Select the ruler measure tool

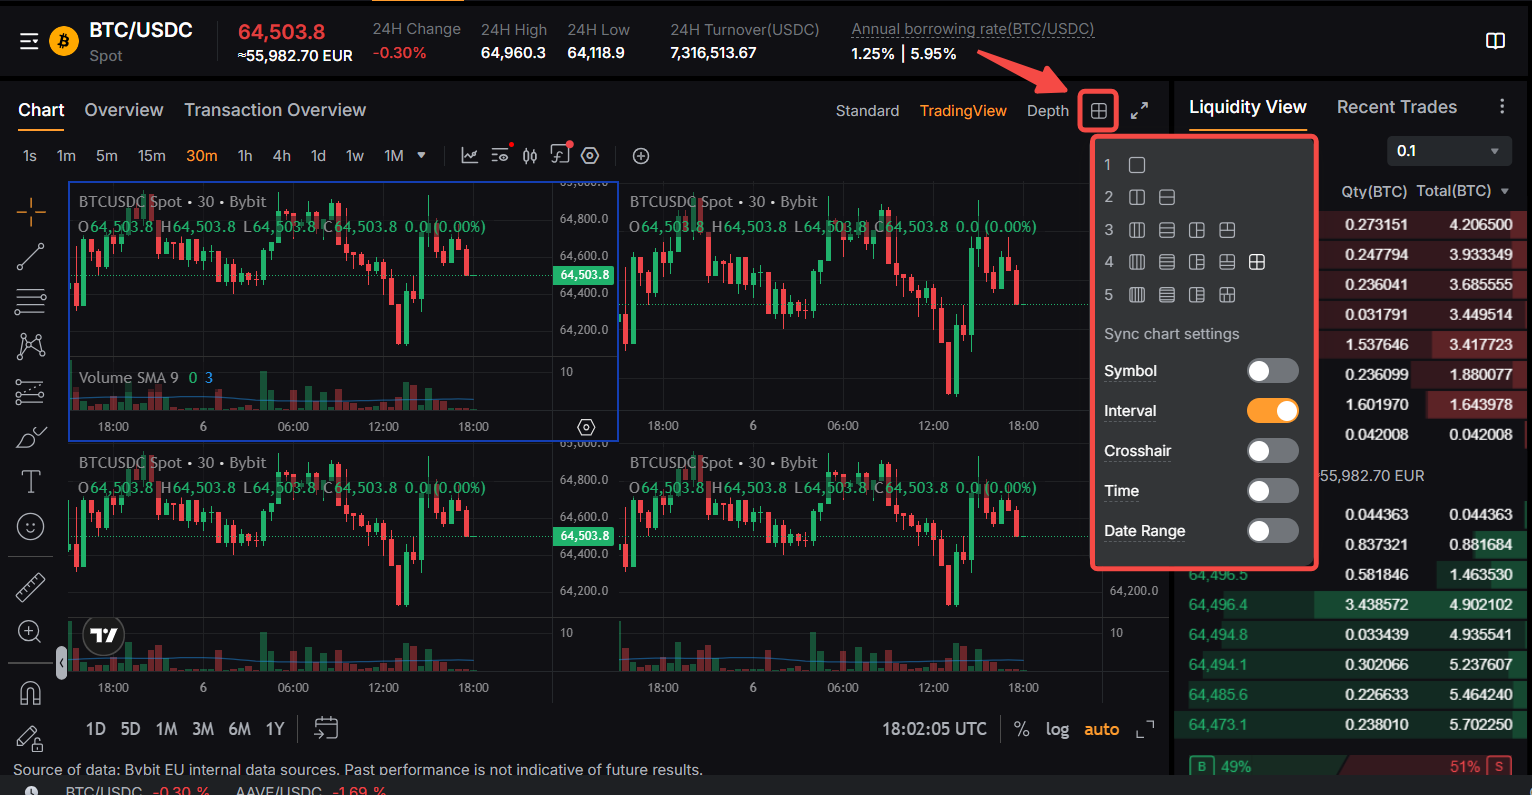coord(31,587)
